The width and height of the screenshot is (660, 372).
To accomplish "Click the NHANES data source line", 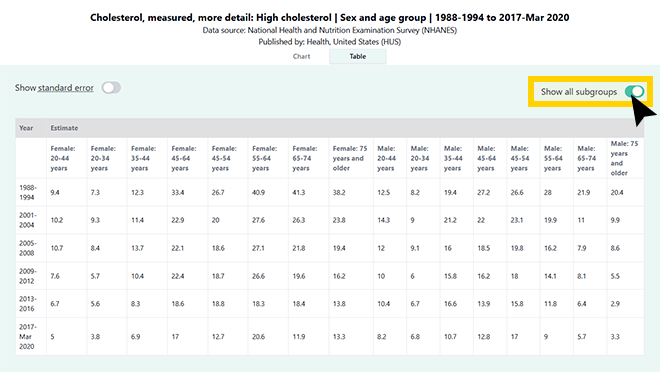I will tap(330, 30).
